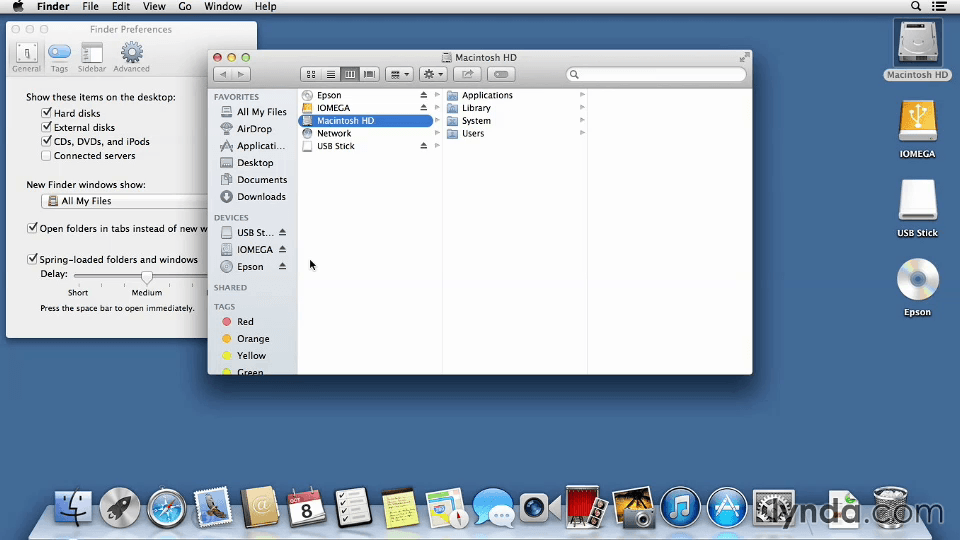Select All My Files in the sidebar
Screen dimensions: 960x540
coord(253,111)
